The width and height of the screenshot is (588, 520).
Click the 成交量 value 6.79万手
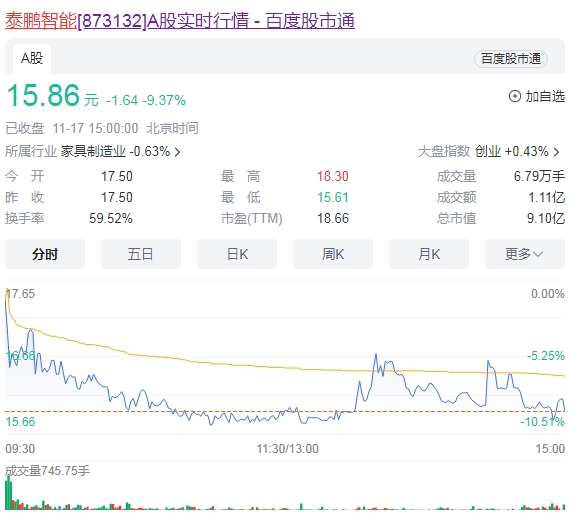tap(539, 176)
